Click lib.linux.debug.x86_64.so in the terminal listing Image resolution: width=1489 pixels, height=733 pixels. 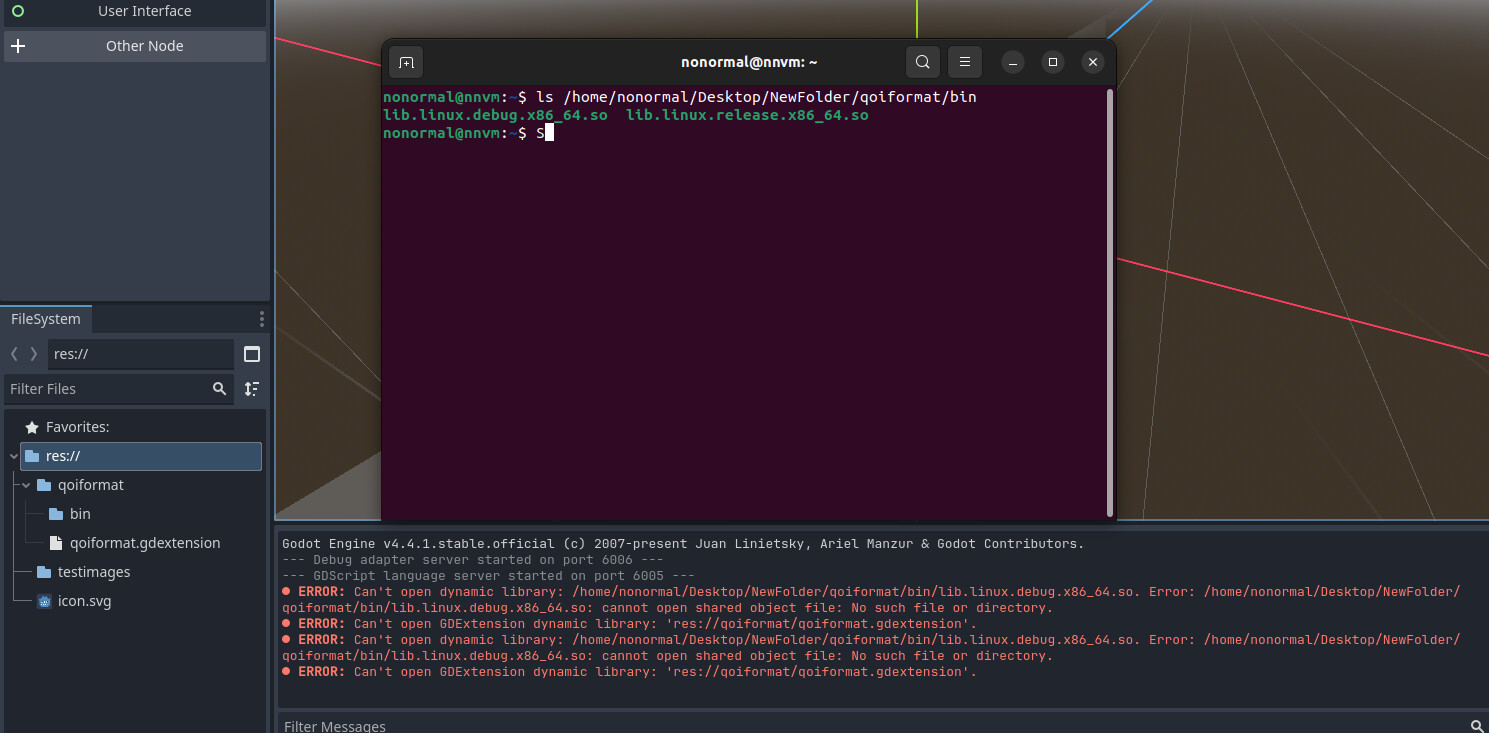[x=495, y=115]
